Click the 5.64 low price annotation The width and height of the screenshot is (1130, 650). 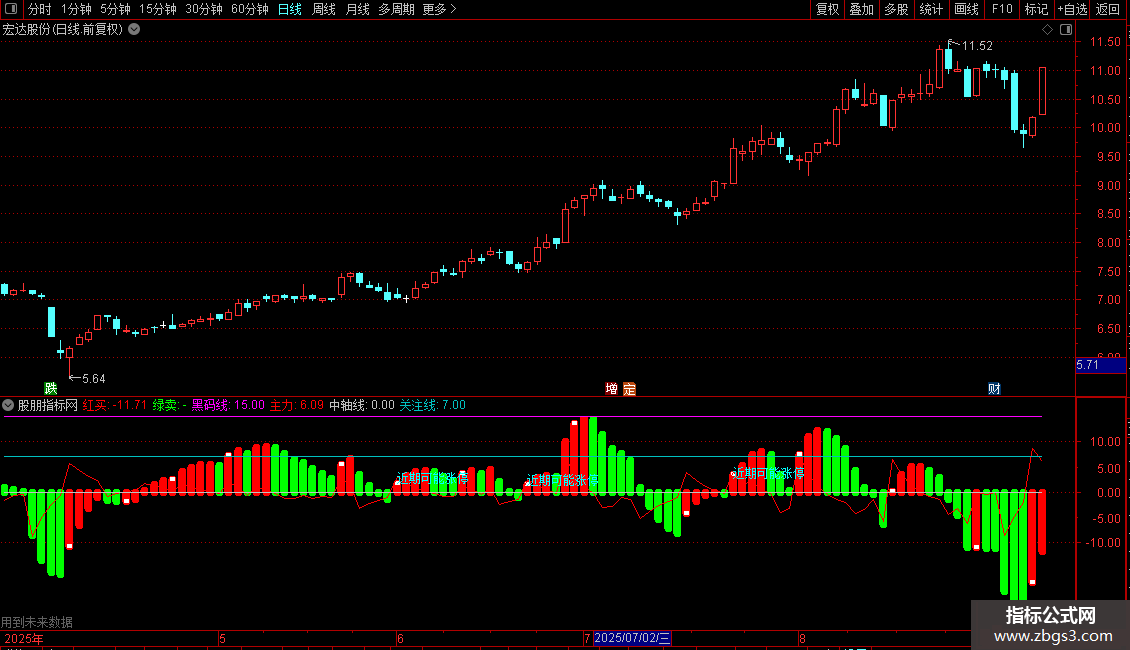tap(93, 378)
